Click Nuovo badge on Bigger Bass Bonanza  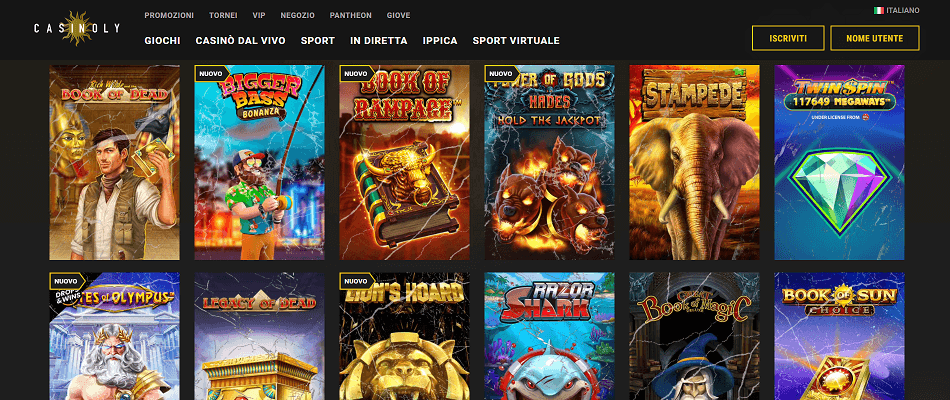pyautogui.click(x=211, y=73)
